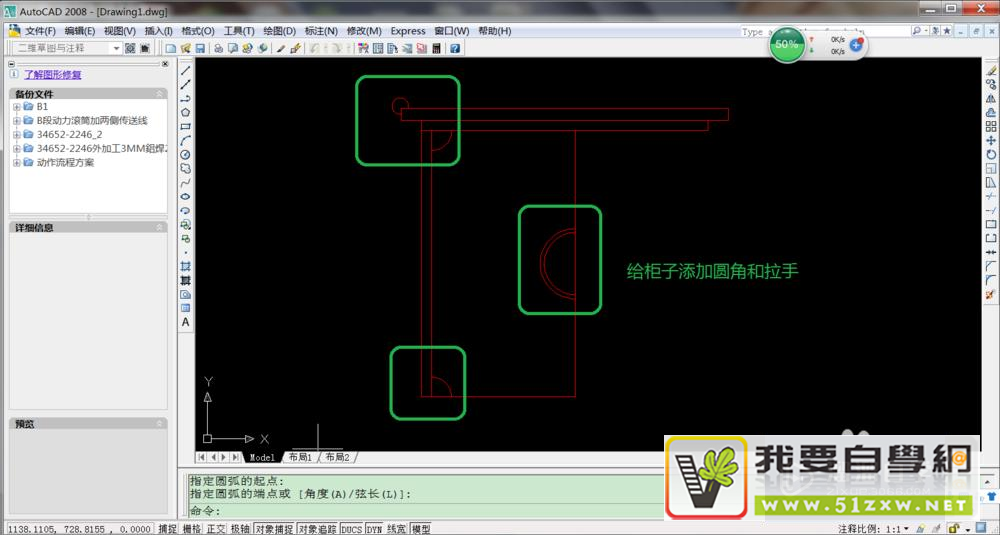Select the Construction Line tool

pos(186,84)
